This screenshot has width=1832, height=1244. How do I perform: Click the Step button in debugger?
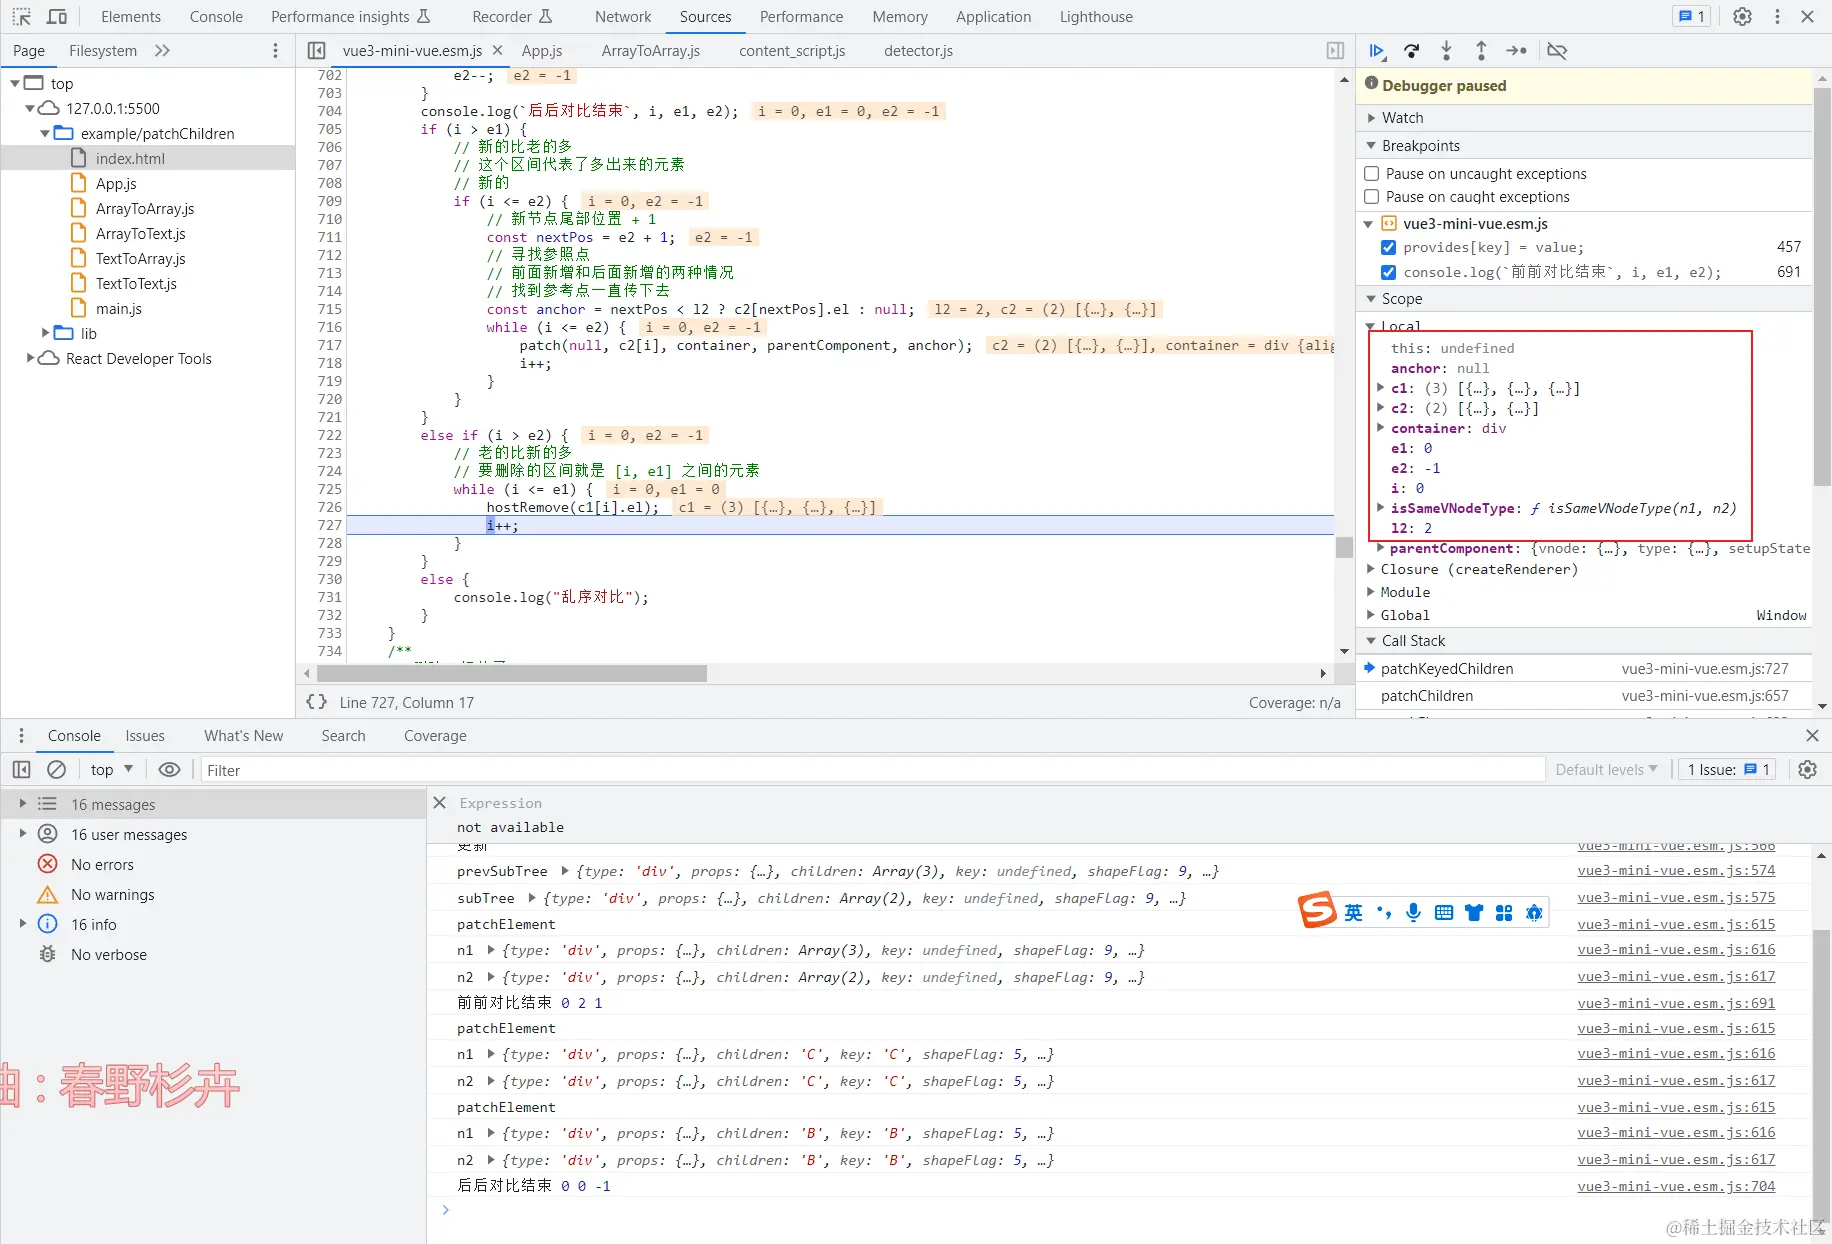1516,51
